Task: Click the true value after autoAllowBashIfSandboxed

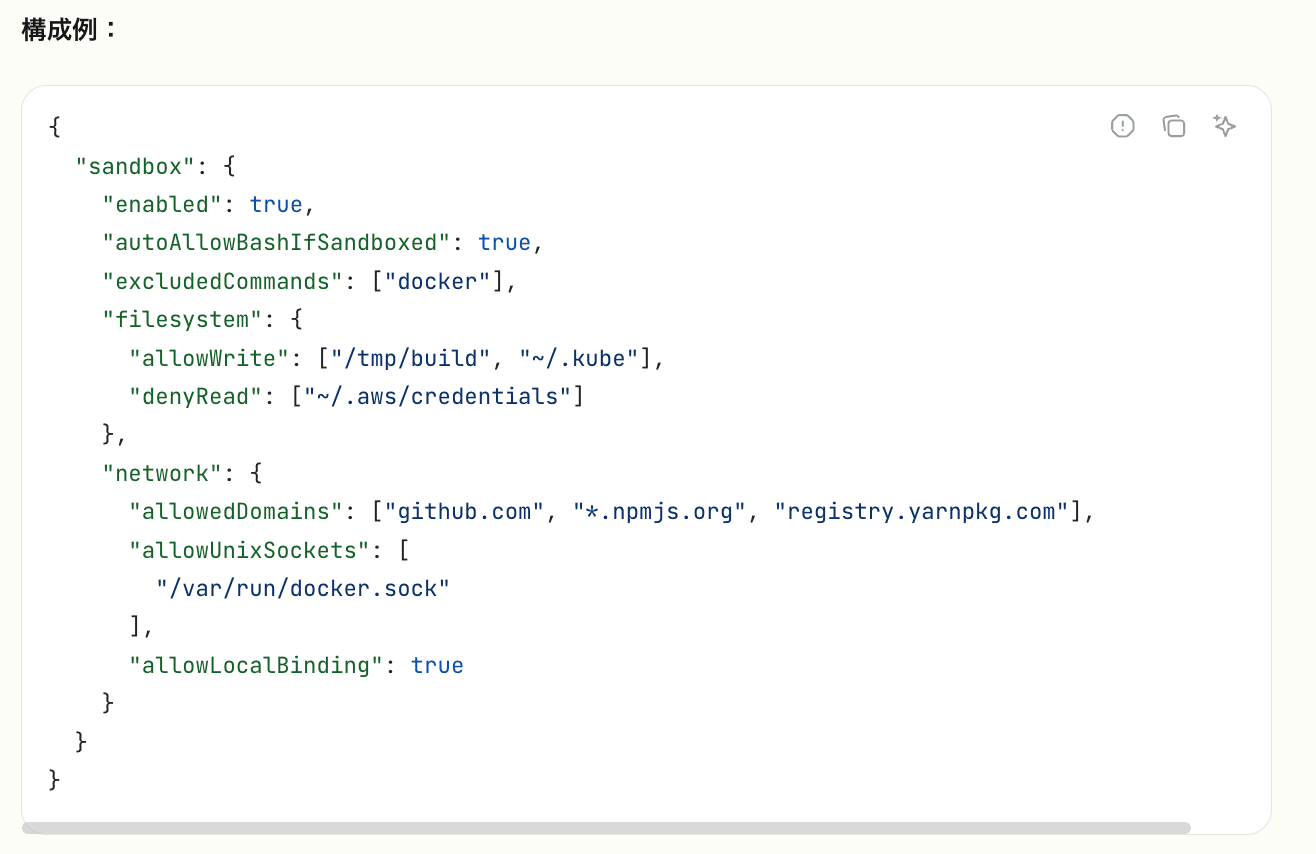Action: [504, 242]
